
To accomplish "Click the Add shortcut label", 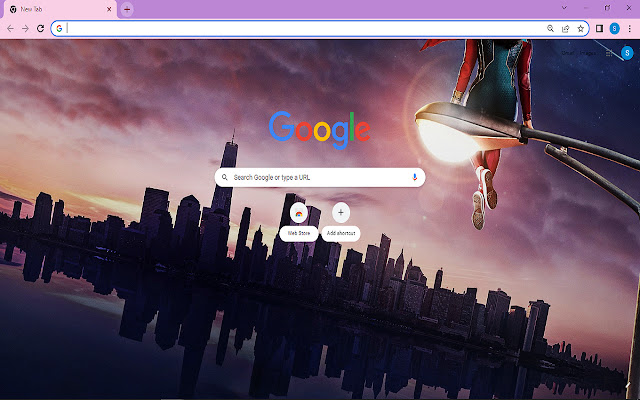I will tap(341, 233).
